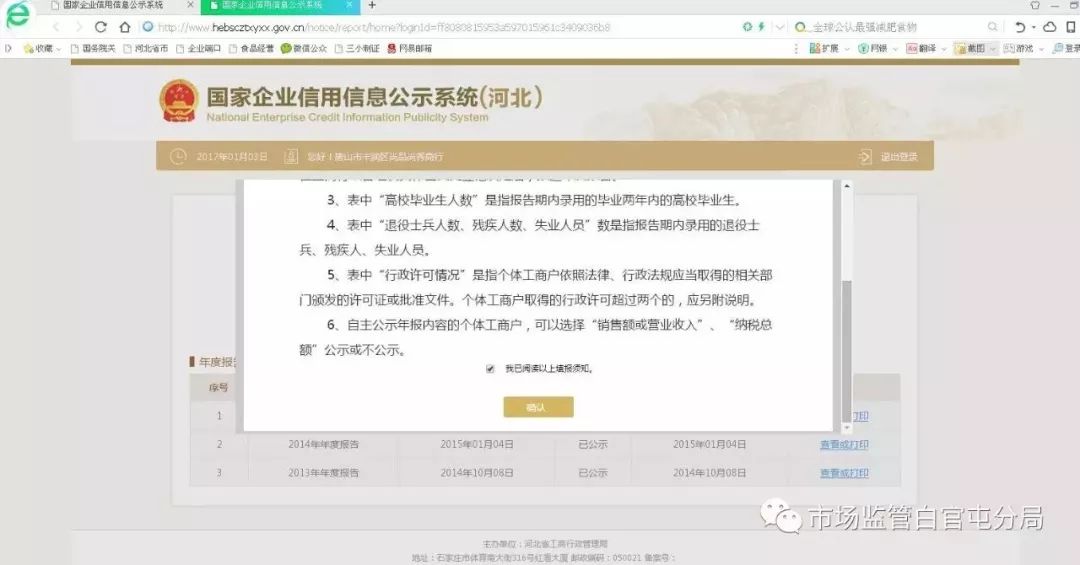Image resolution: width=1080 pixels, height=565 pixels.
Task: Select the 2013年年度报告 cell
Action: click(323, 473)
